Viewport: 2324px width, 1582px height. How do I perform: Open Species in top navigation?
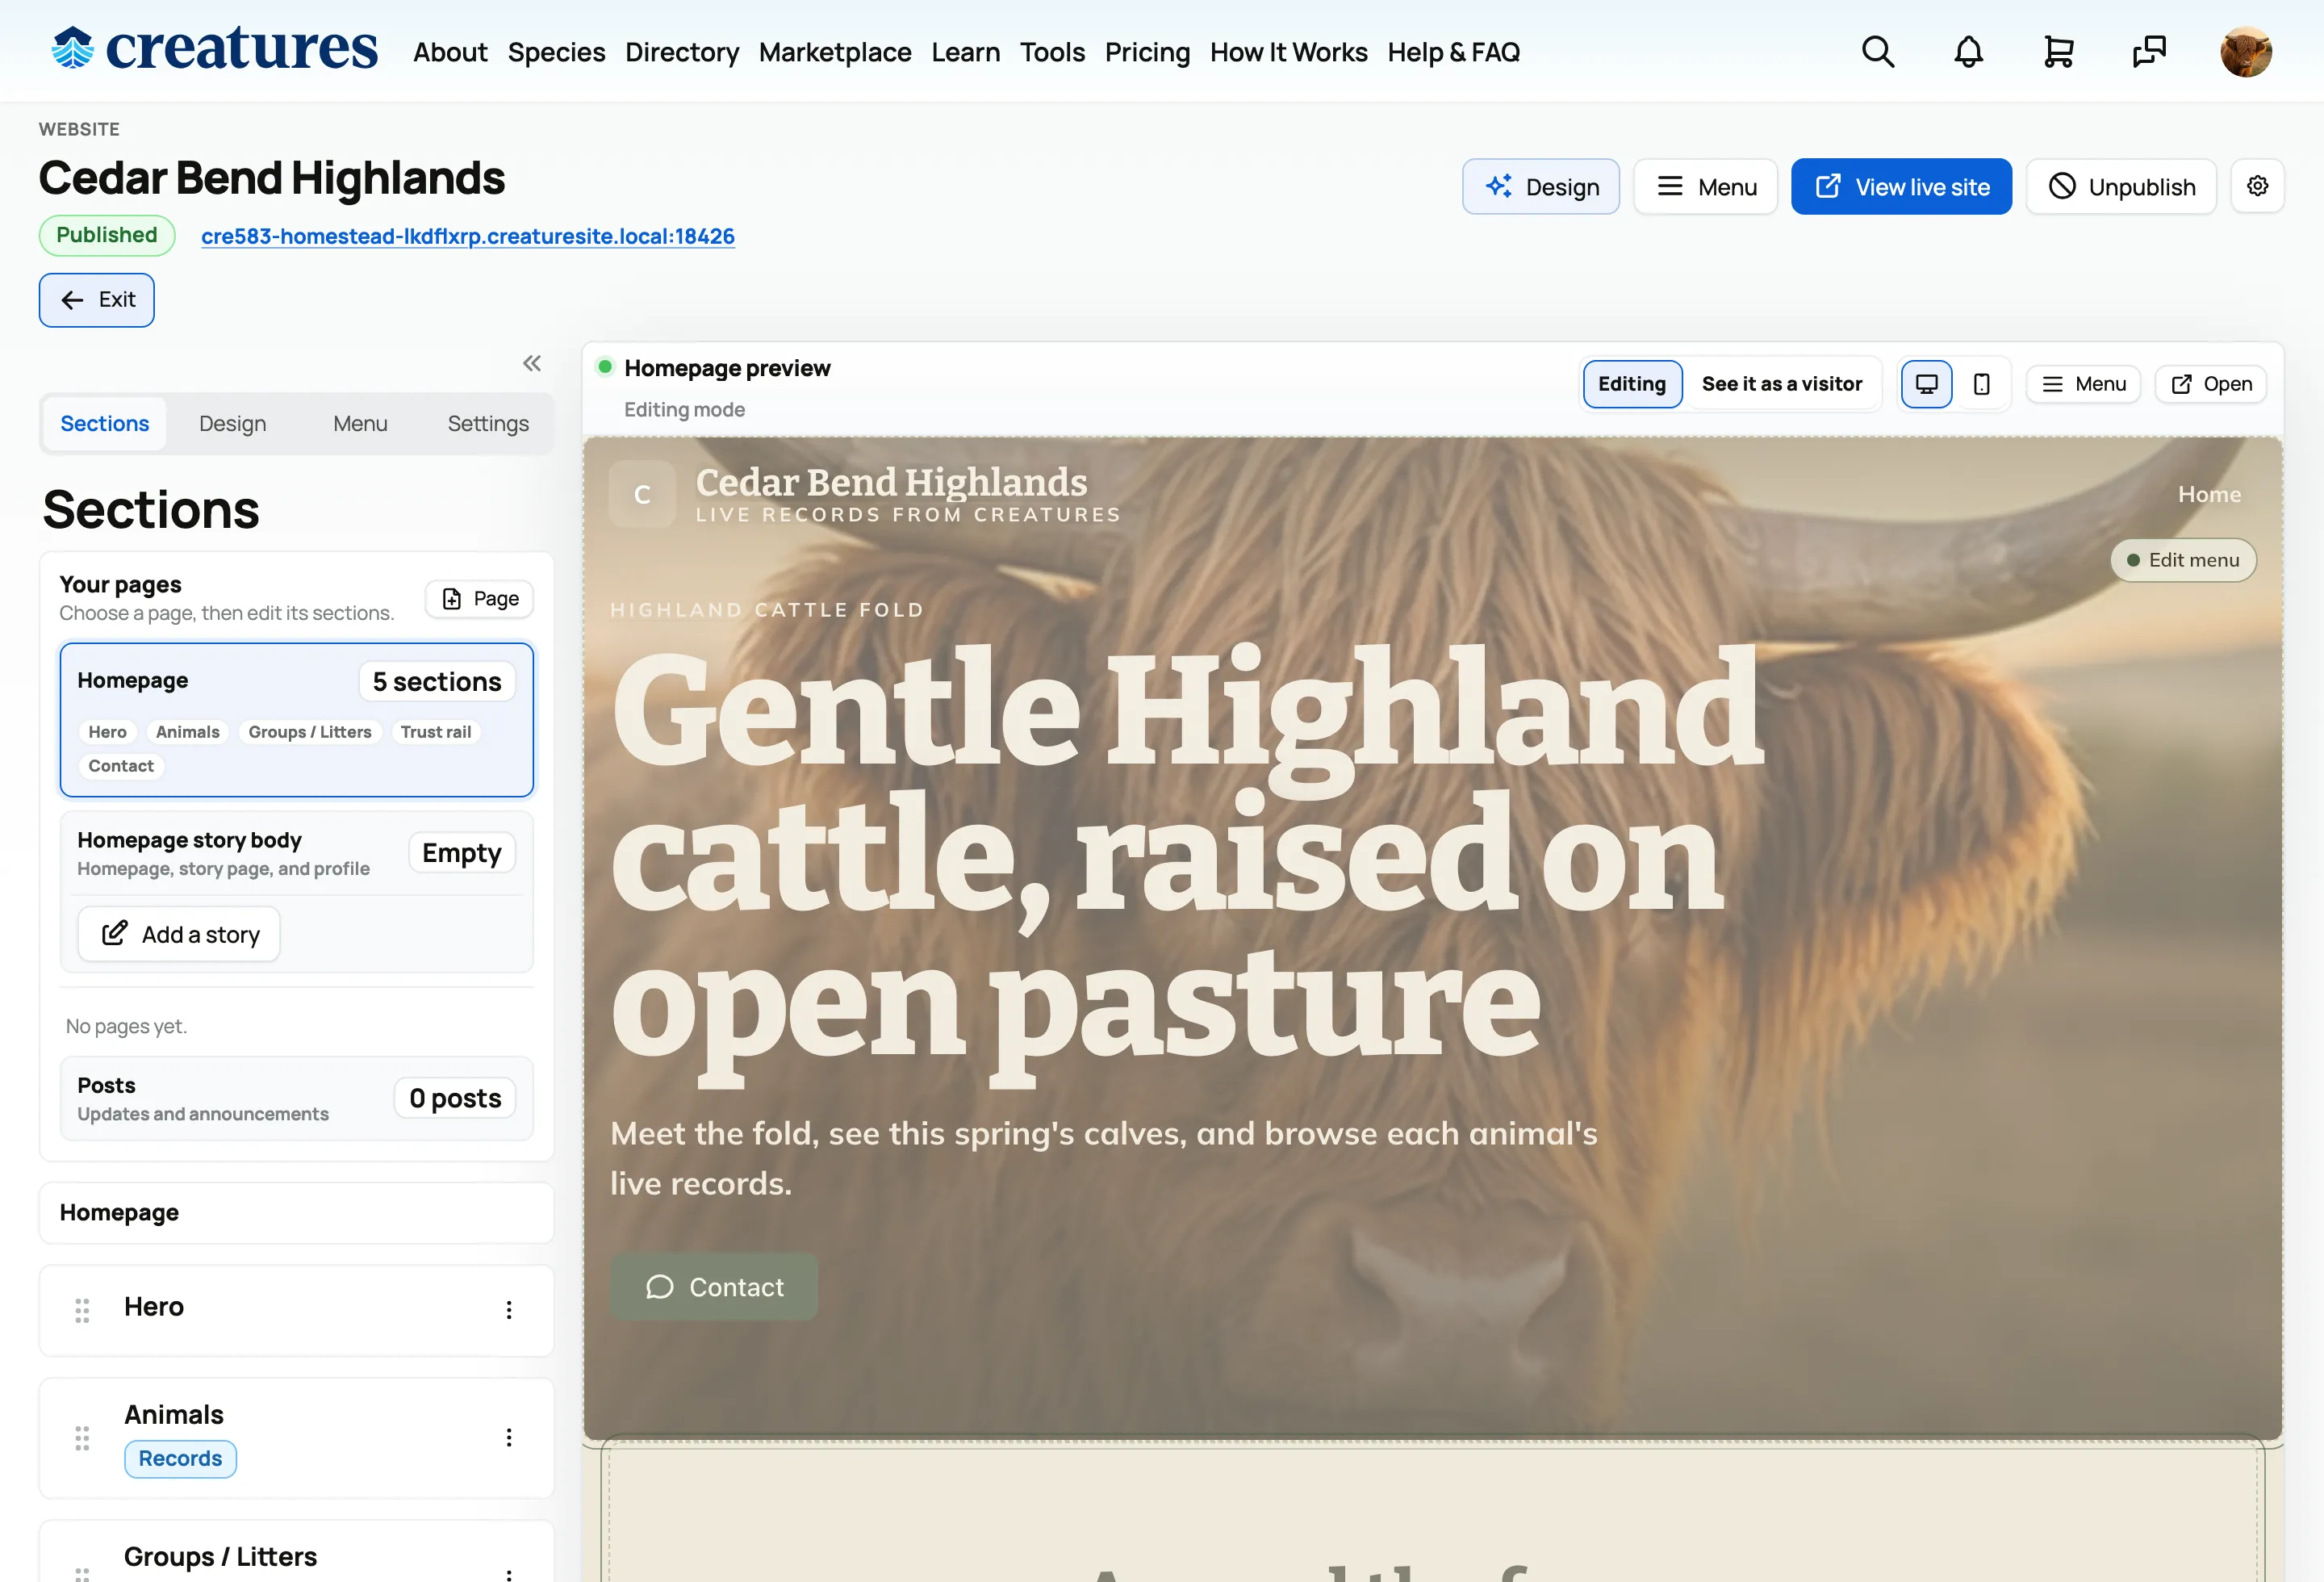556,52
